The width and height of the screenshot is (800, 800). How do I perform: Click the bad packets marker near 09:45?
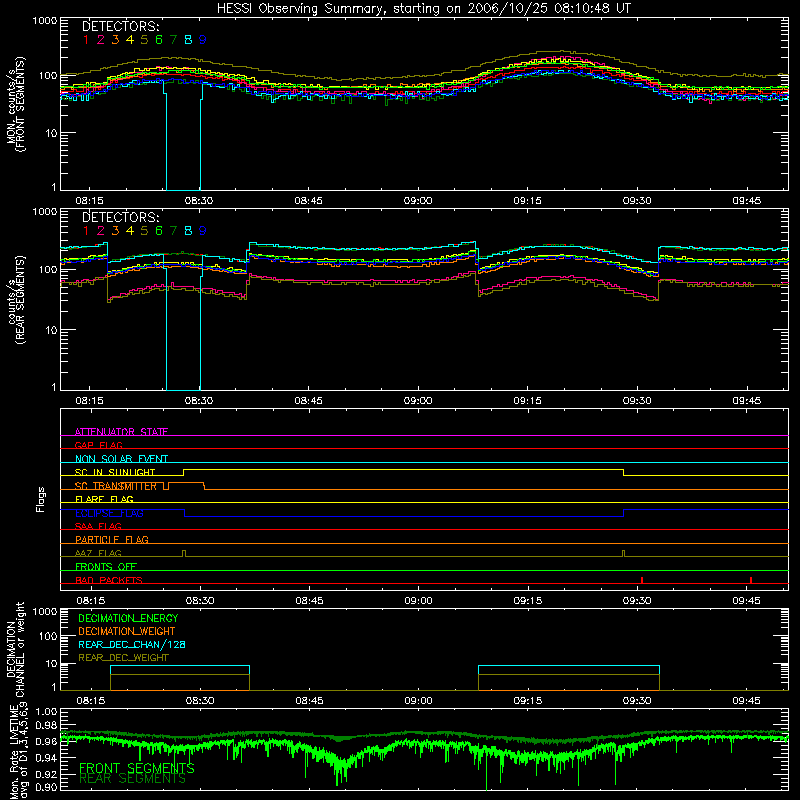pyautogui.click(x=751, y=580)
